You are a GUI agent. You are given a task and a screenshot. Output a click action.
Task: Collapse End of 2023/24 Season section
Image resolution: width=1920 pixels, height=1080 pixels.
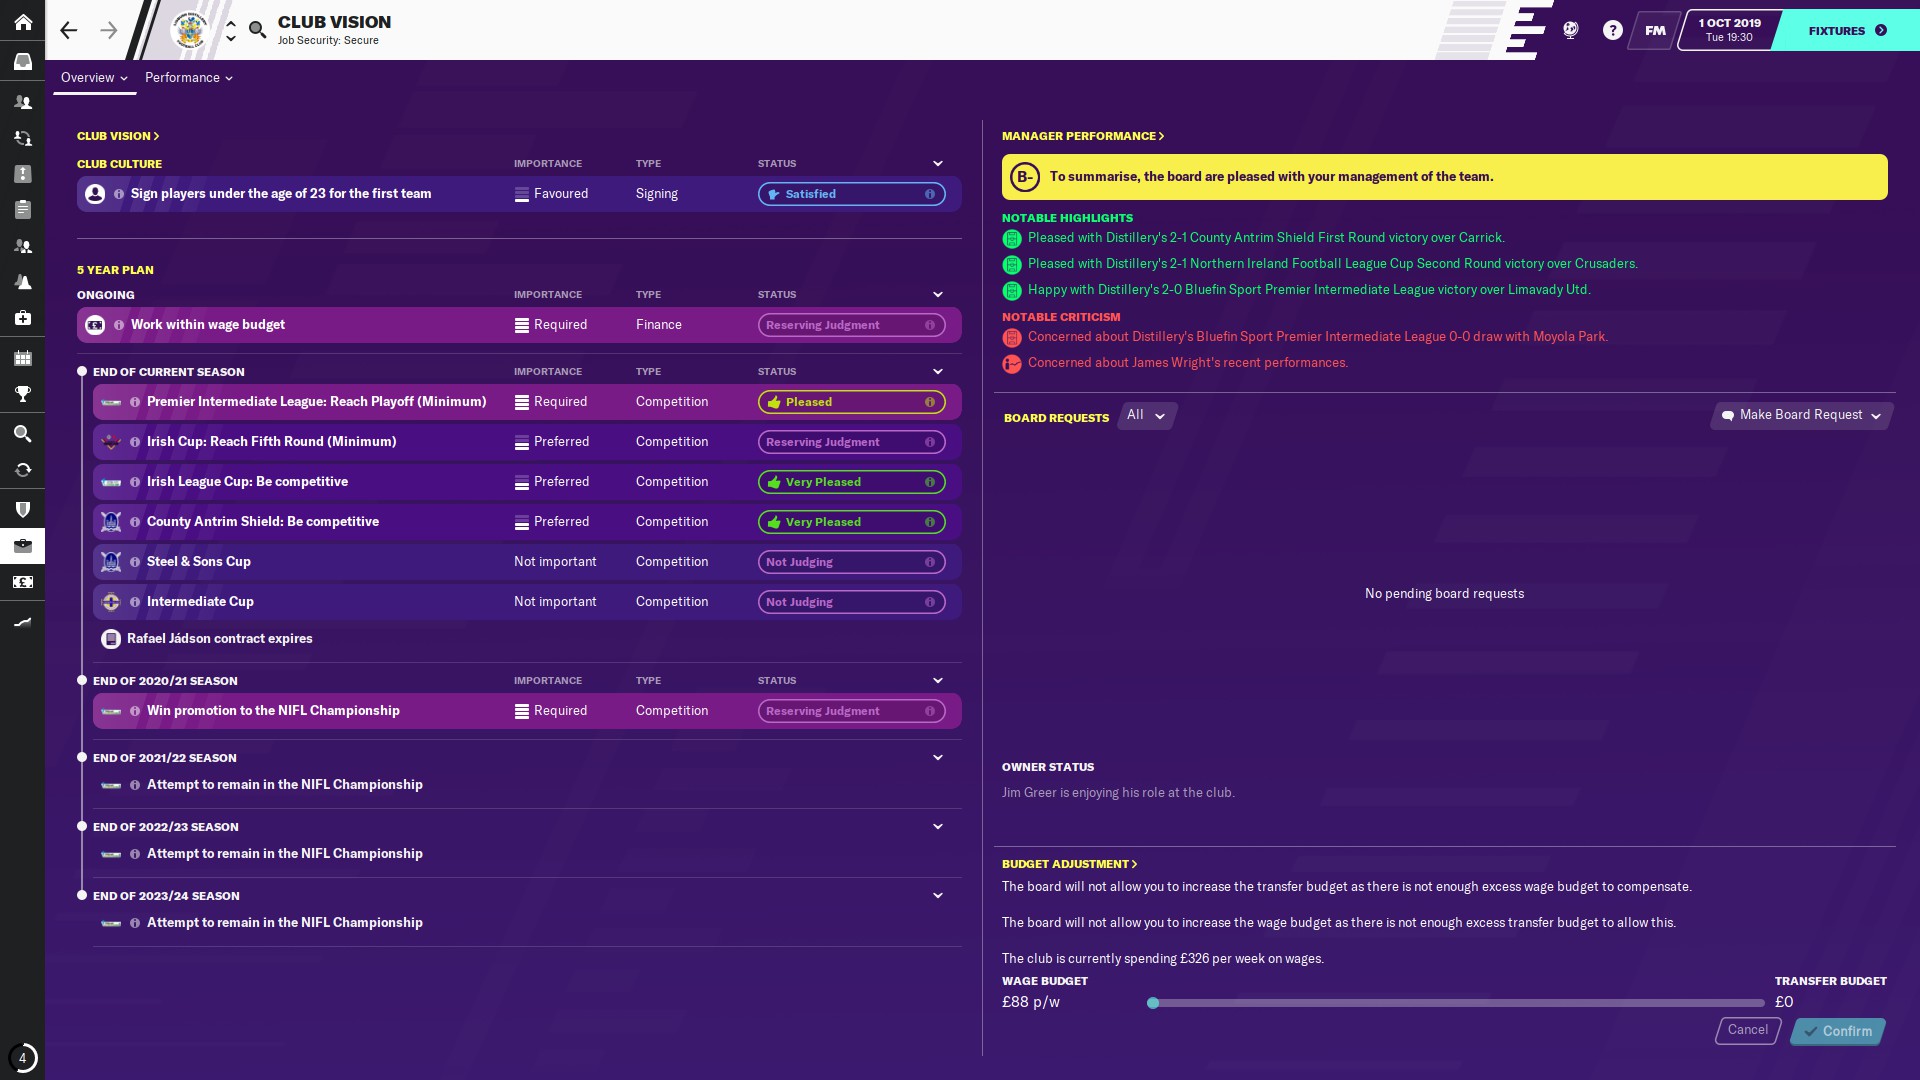coord(937,896)
